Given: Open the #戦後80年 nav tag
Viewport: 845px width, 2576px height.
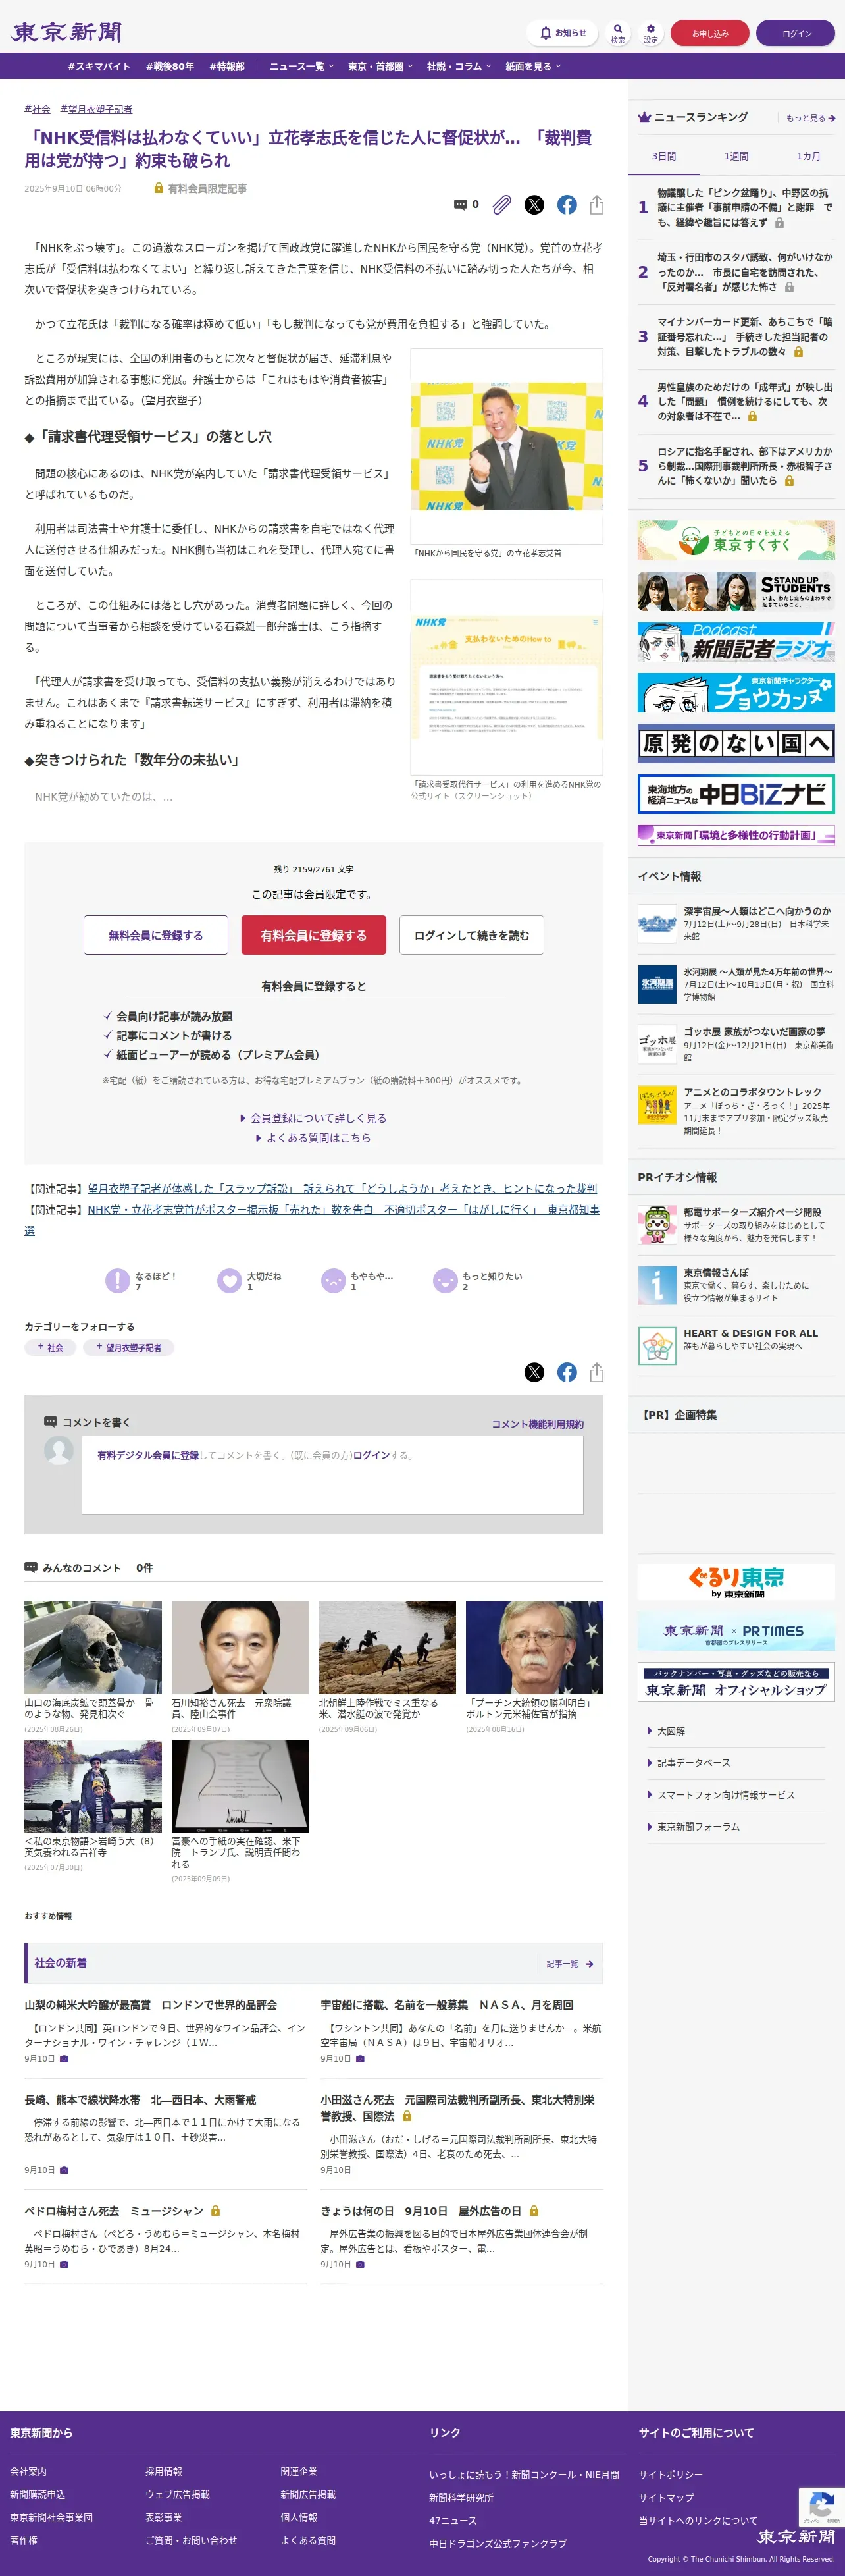Looking at the screenshot, I should [170, 66].
